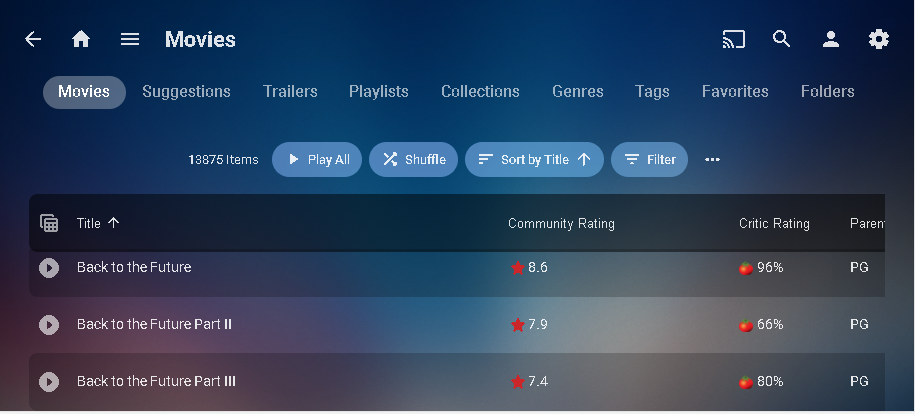Open the Filter options button

click(649, 159)
